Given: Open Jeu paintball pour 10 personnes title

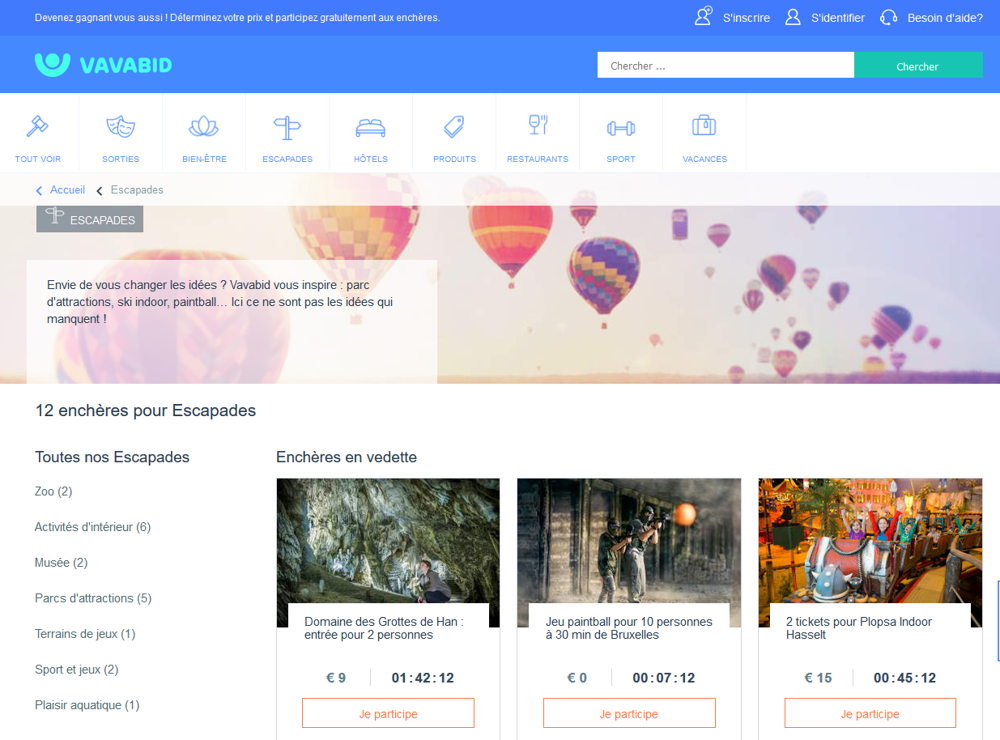Looking at the screenshot, I should [x=629, y=628].
